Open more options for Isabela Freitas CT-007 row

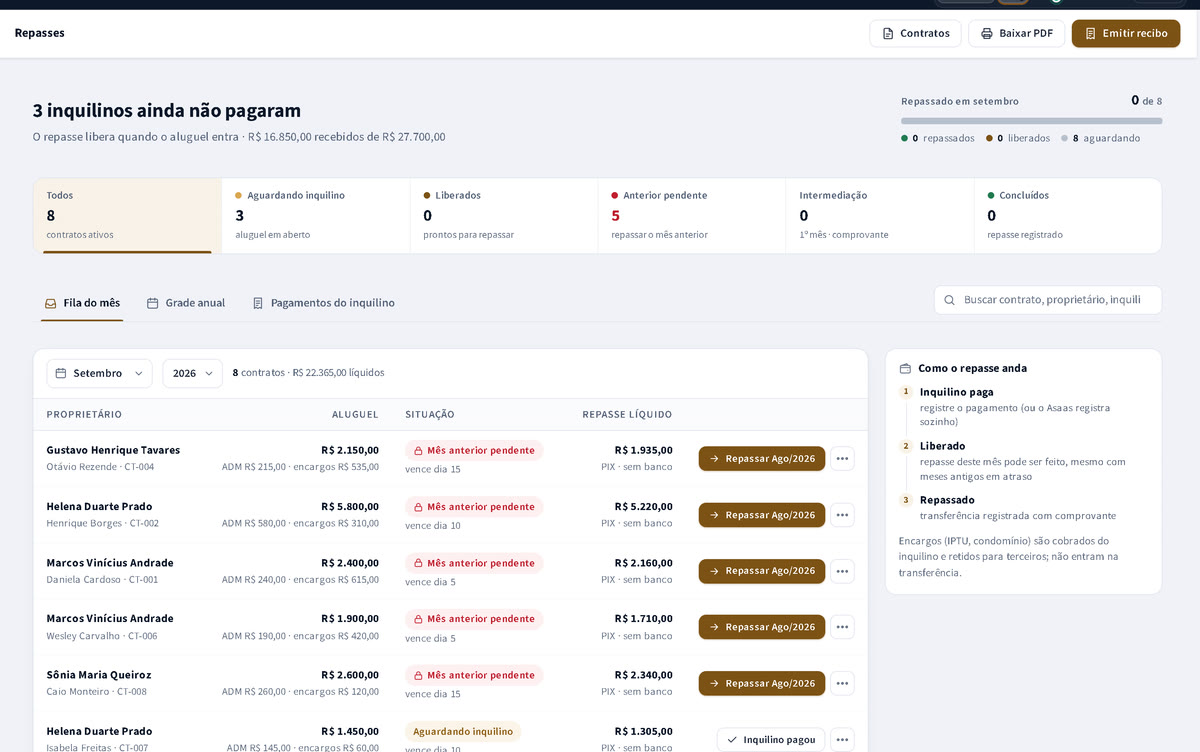[842, 740]
